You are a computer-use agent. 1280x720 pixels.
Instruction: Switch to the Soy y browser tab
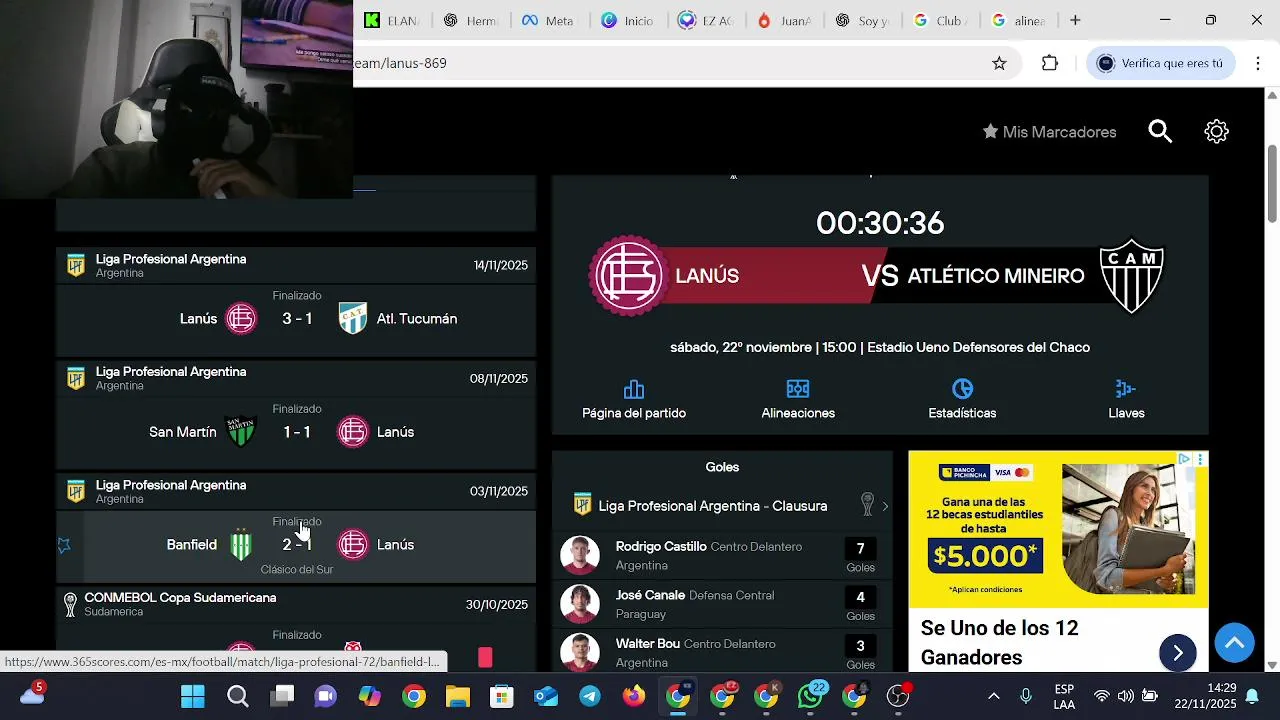coord(861,20)
